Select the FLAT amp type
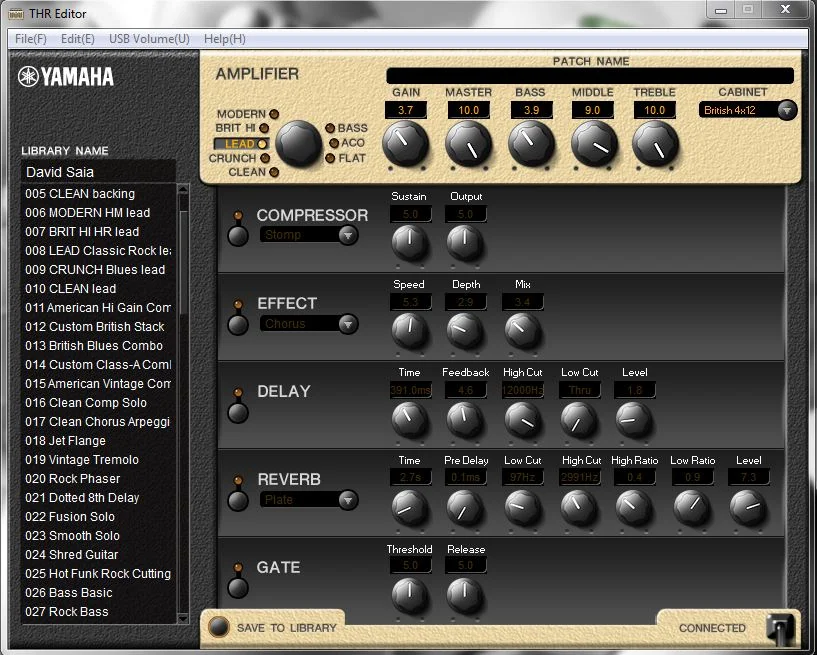 point(345,158)
